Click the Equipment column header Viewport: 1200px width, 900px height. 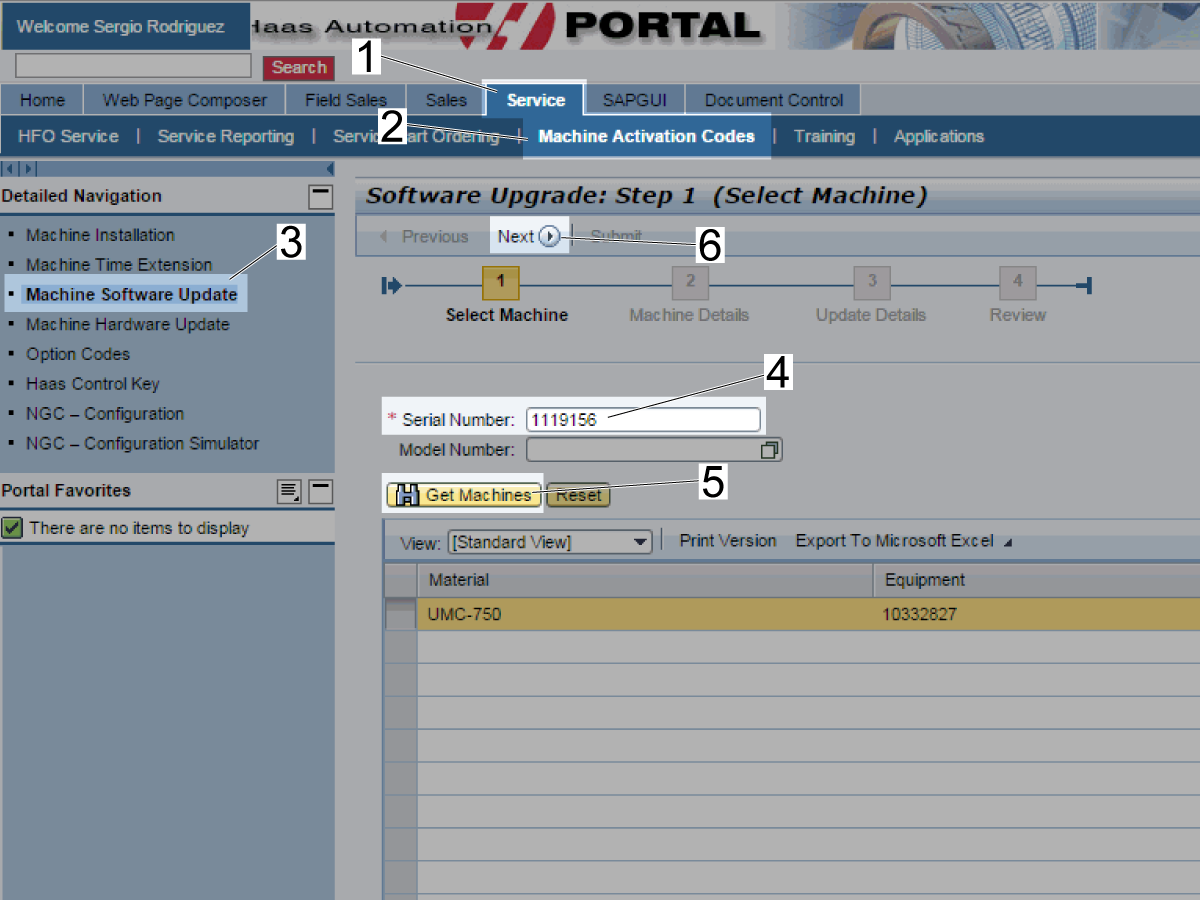(1036, 580)
